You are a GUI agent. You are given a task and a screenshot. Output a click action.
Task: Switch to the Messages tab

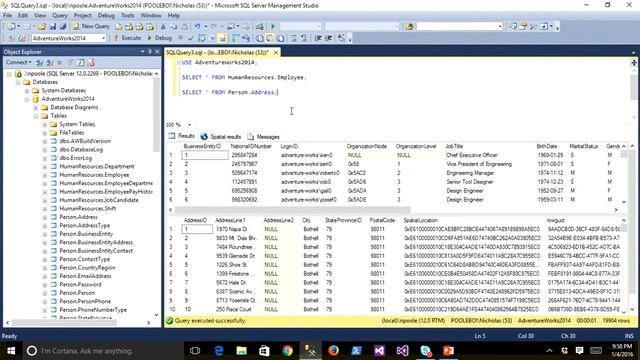pos(263,137)
